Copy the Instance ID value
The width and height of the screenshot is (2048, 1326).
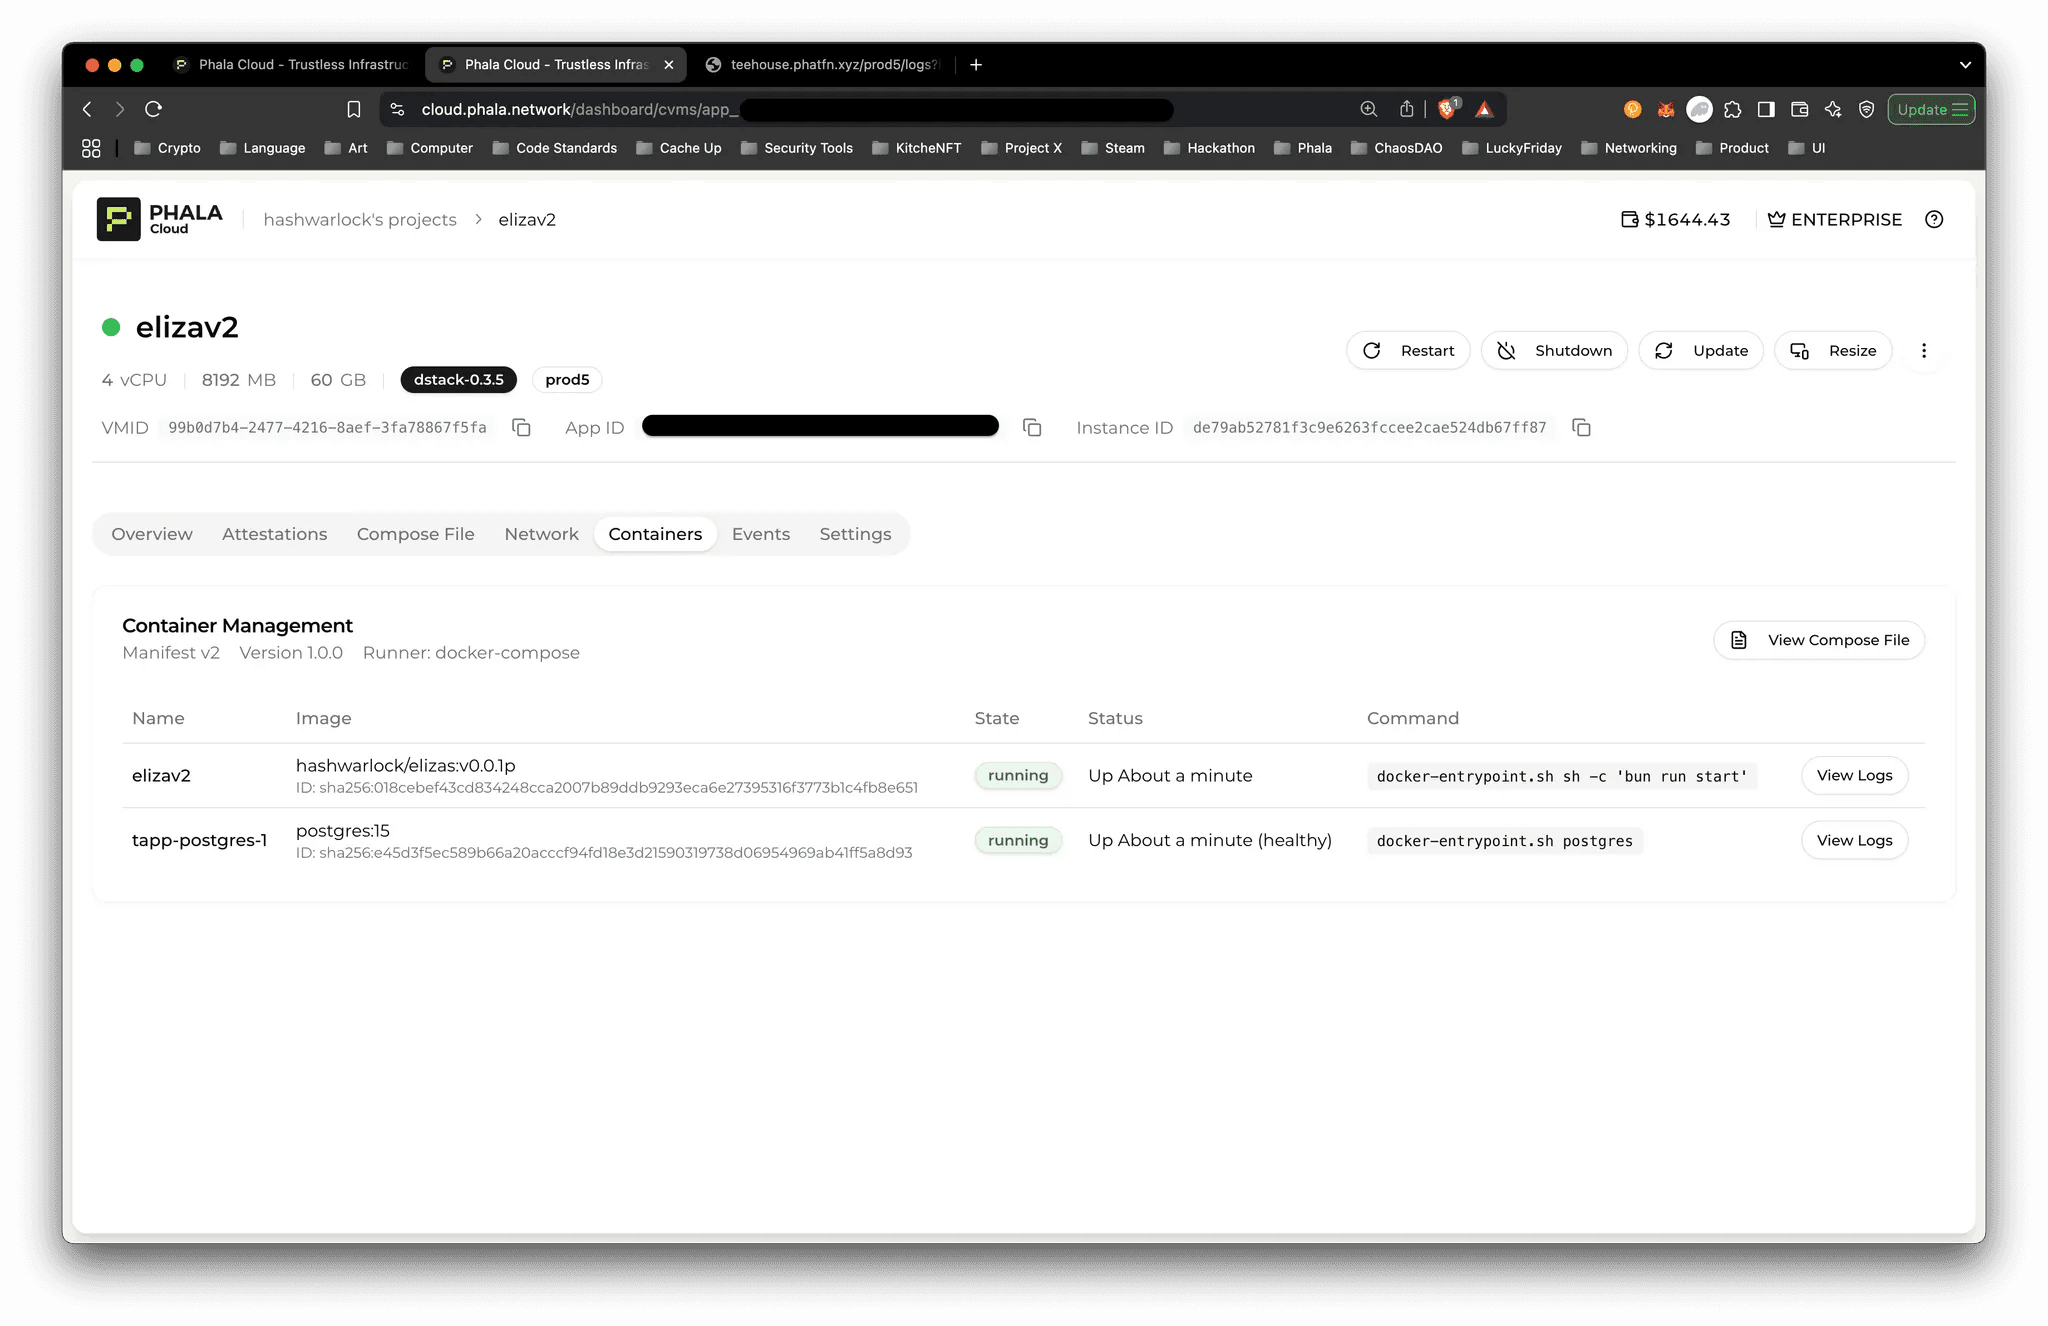point(1581,428)
